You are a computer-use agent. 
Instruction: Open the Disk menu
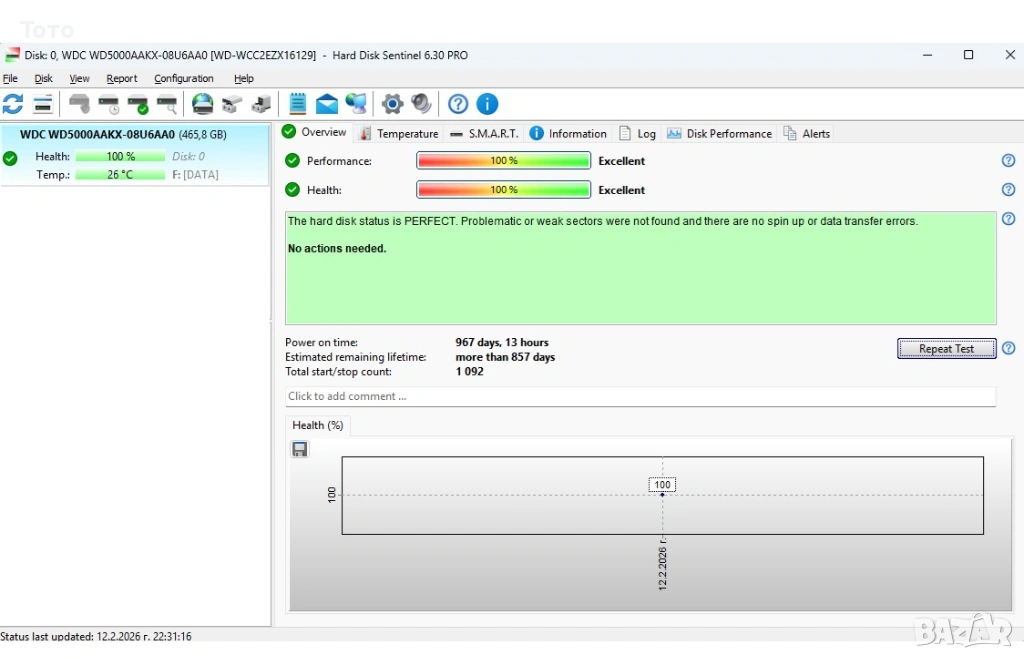click(x=44, y=79)
